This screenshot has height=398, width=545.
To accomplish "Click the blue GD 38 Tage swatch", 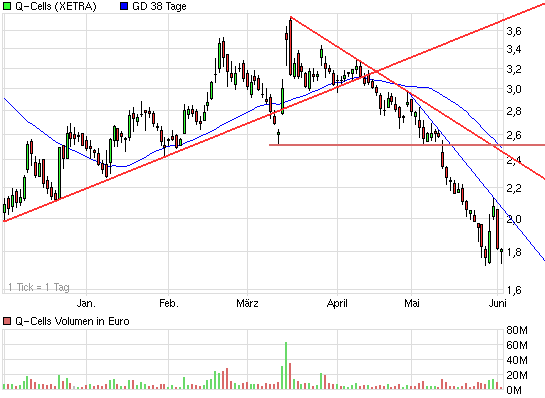I will click(x=124, y=6).
